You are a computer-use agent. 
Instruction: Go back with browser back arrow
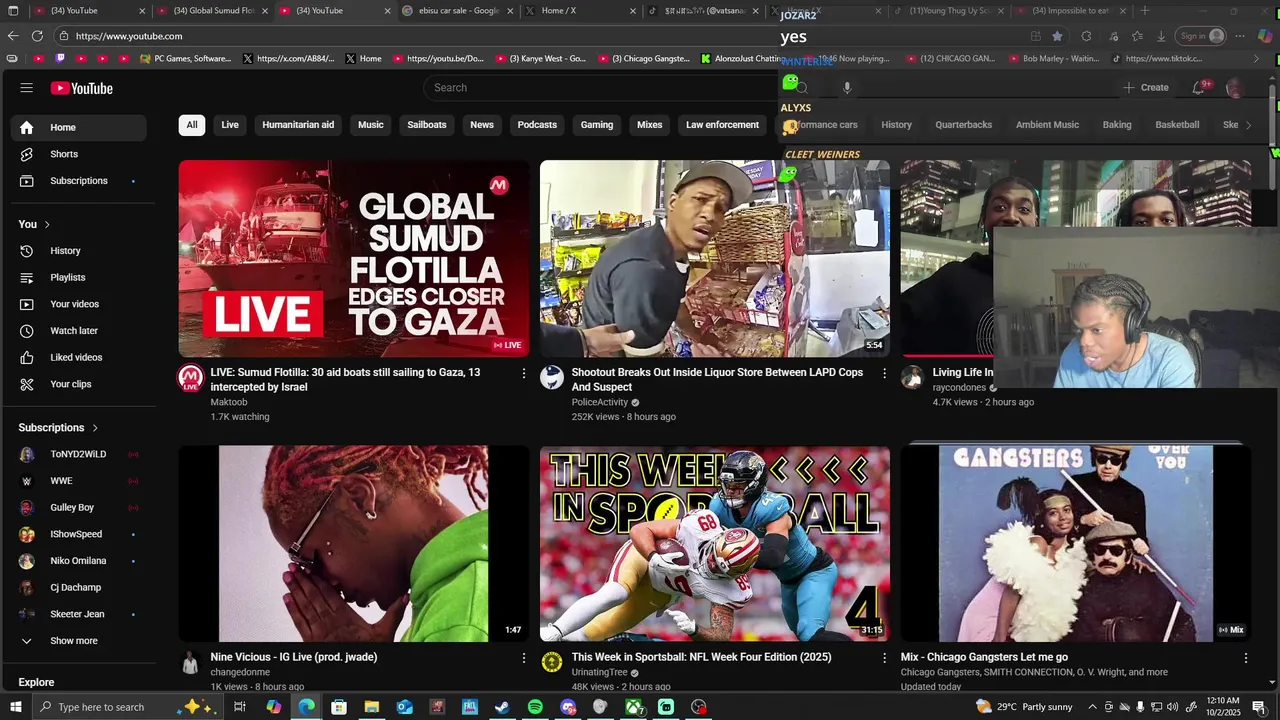[13, 36]
